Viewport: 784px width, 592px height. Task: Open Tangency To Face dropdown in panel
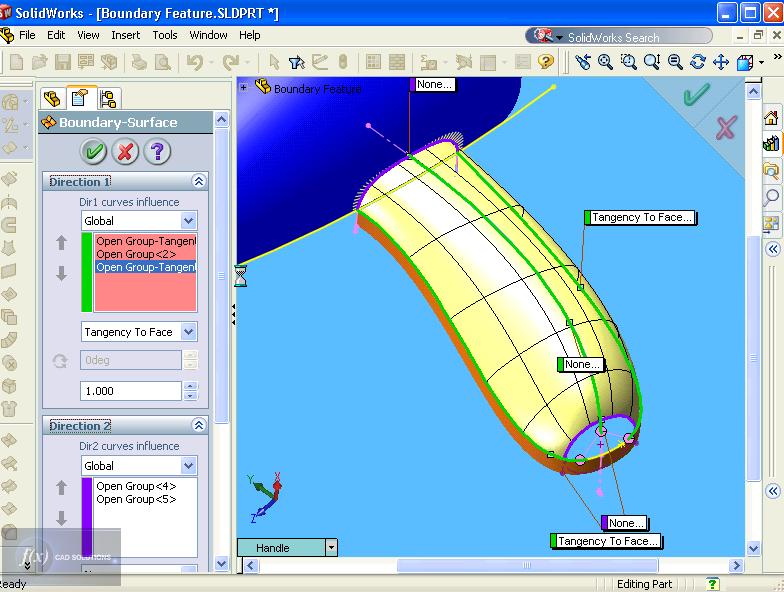pos(188,332)
